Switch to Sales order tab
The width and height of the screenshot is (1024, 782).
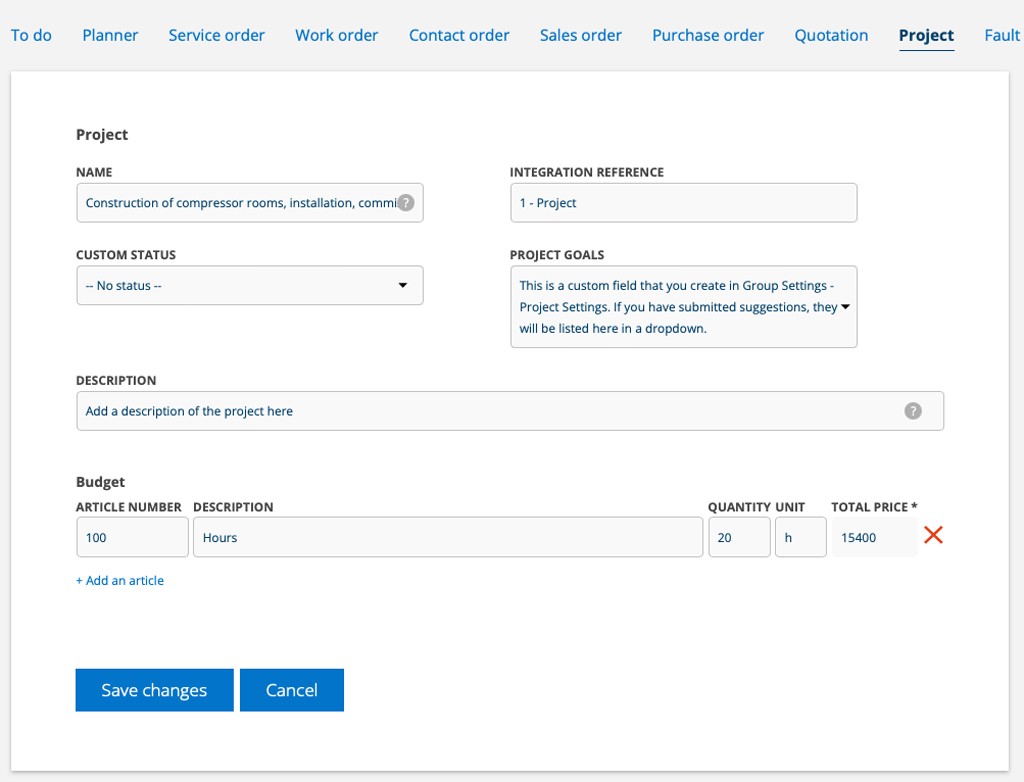[x=580, y=35]
